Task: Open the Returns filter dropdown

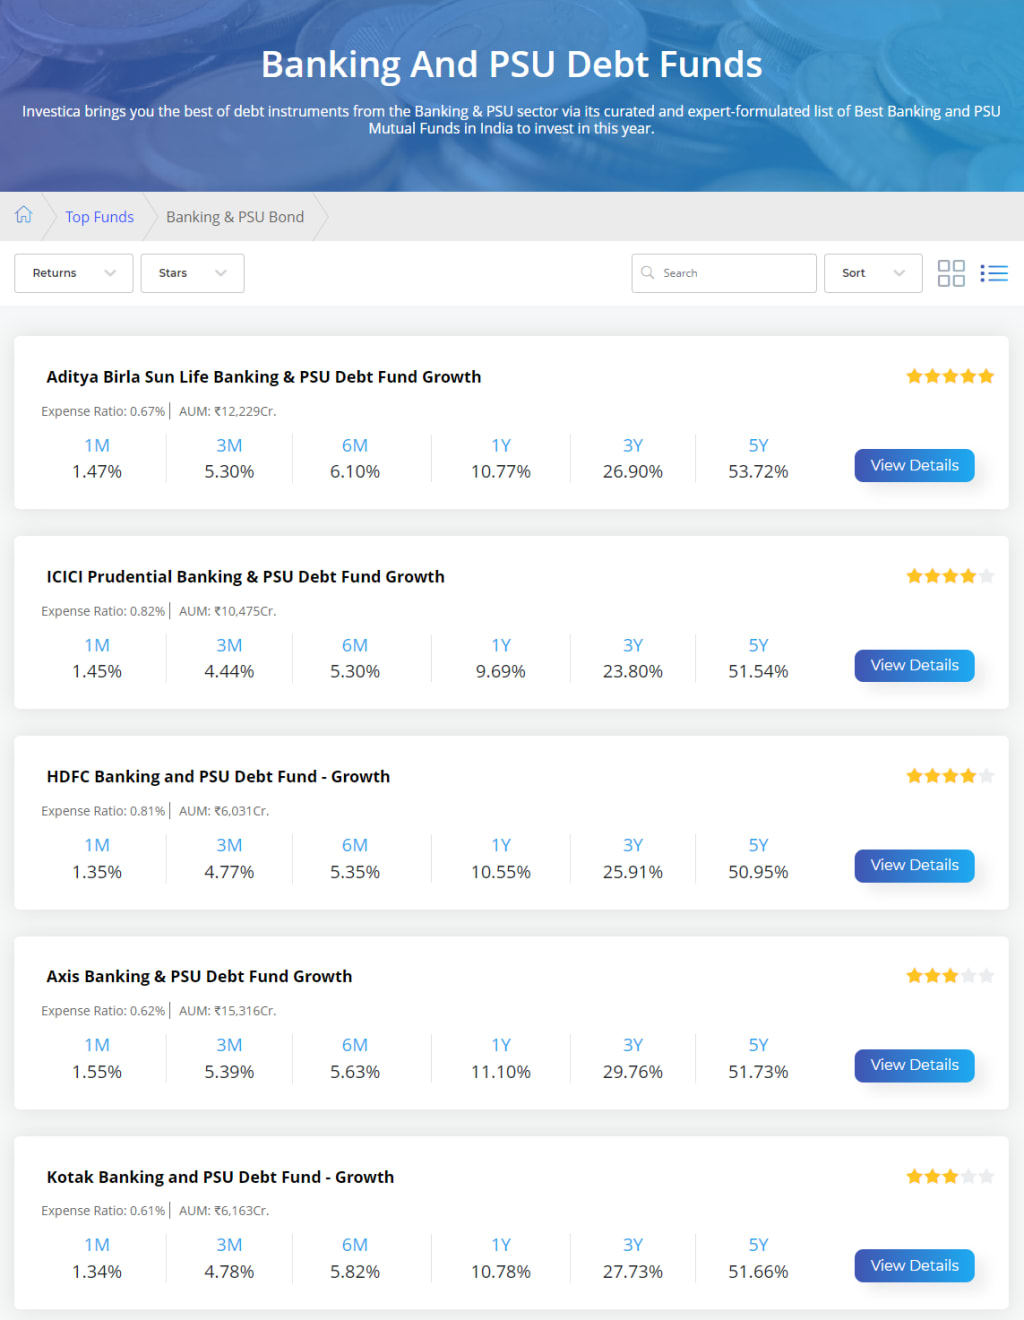Action: pyautogui.click(x=74, y=273)
